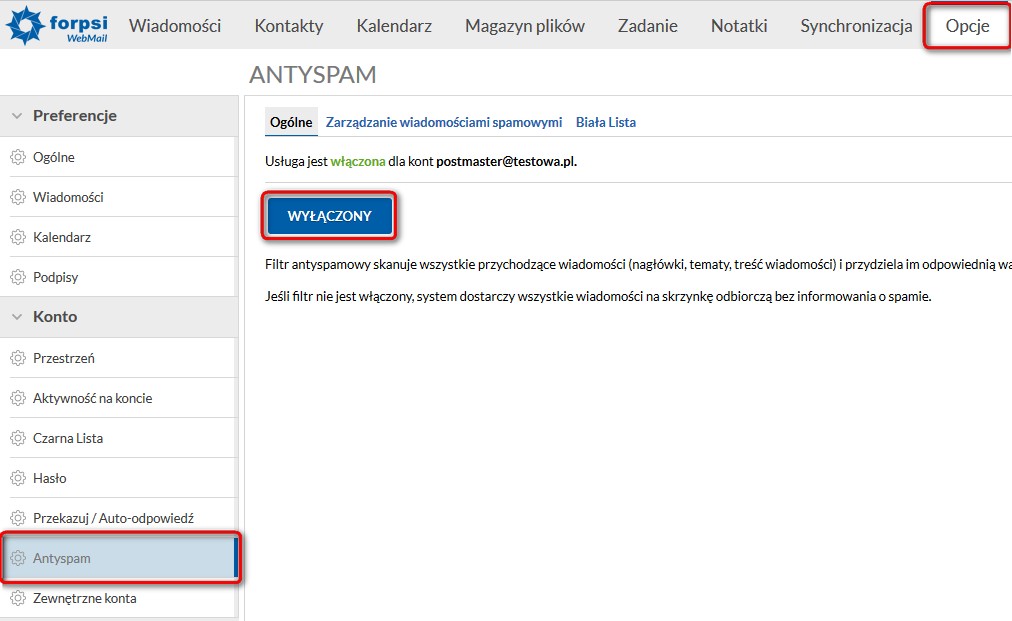Open the Wiadomości top menu

(x=175, y=26)
